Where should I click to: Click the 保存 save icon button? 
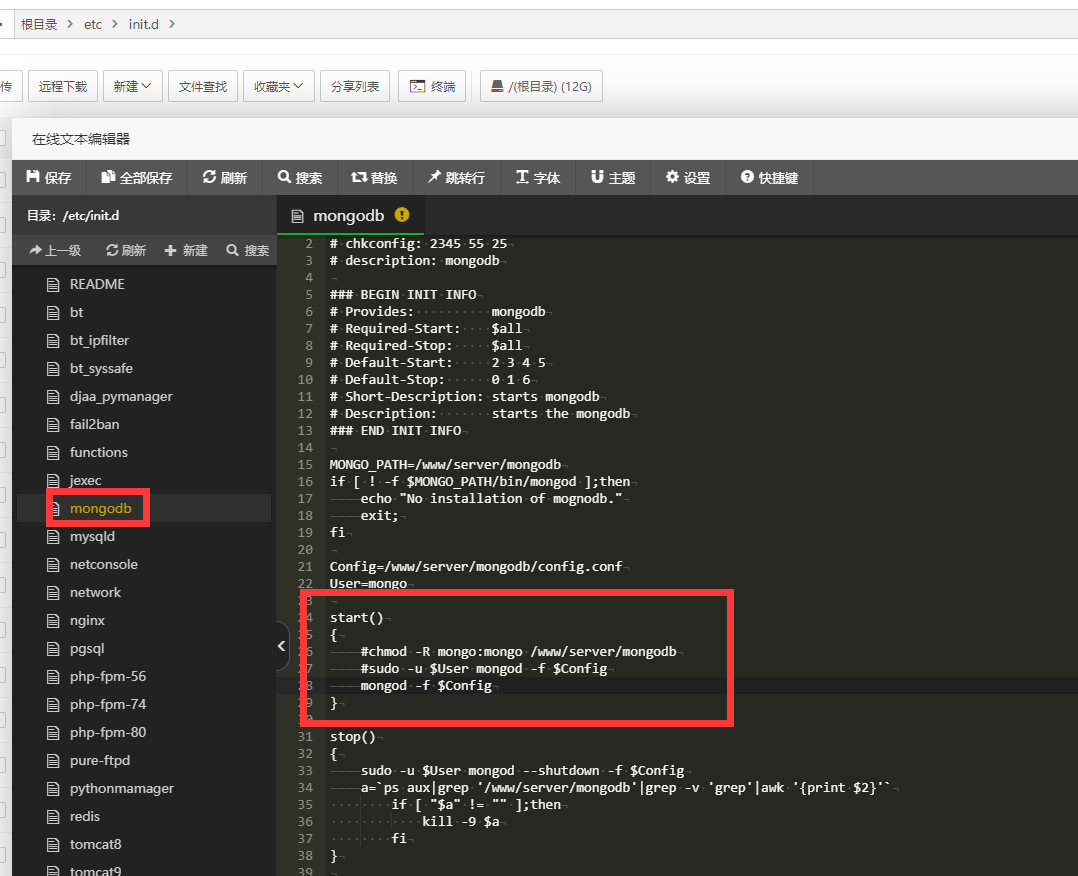tap(49, 178)
